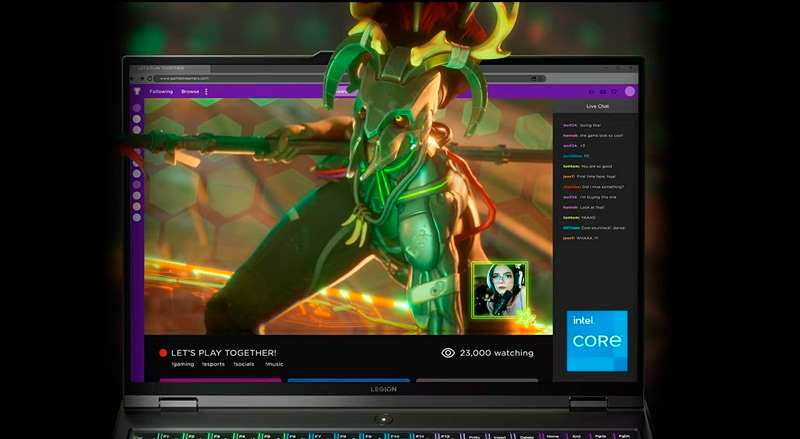Click the Live Chat panel header
This screenshot has height=439, width=800.
(597, 106)
